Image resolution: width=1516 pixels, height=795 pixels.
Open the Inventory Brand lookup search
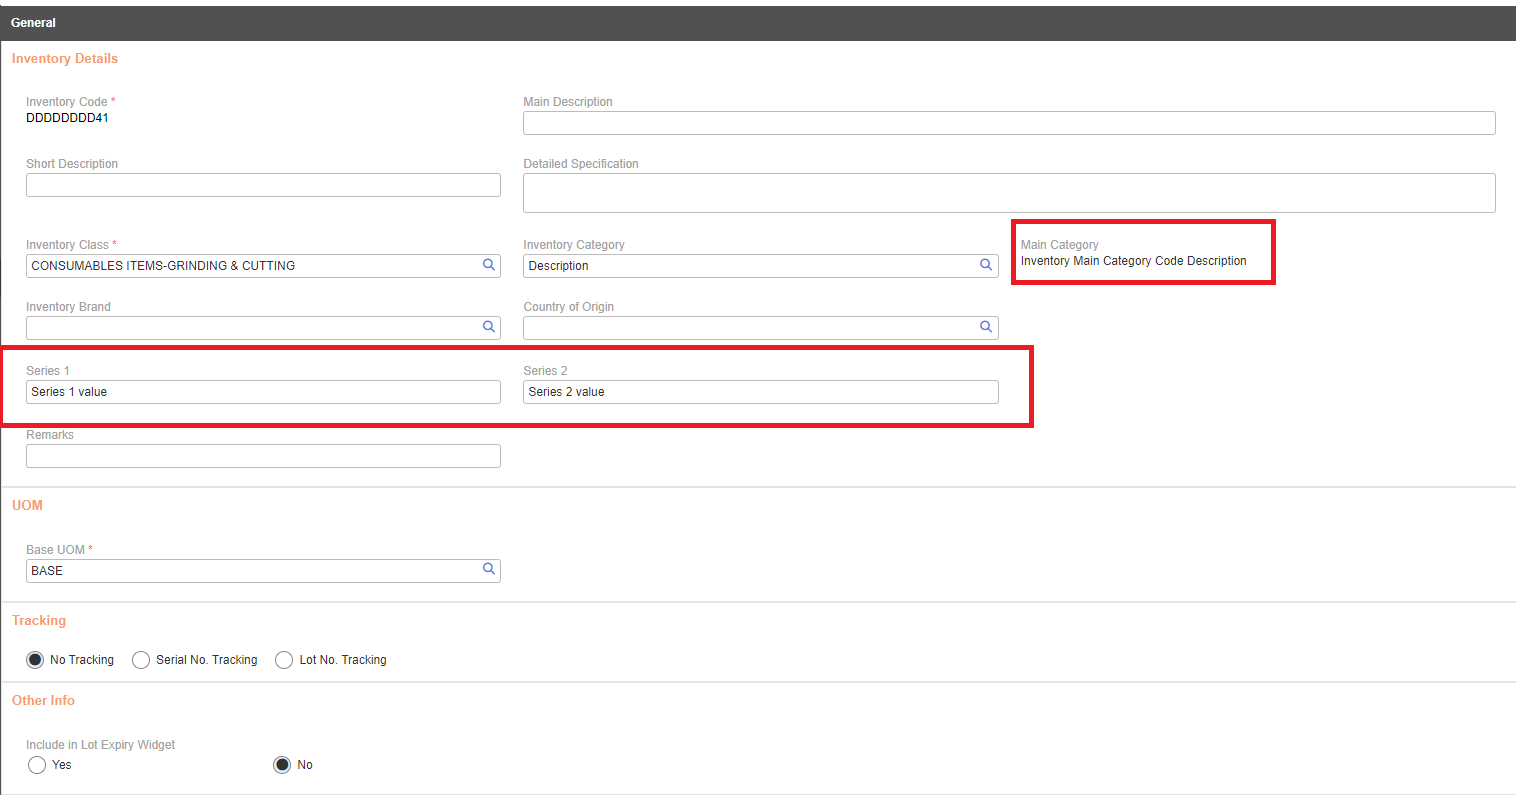[x=488, y=327]
